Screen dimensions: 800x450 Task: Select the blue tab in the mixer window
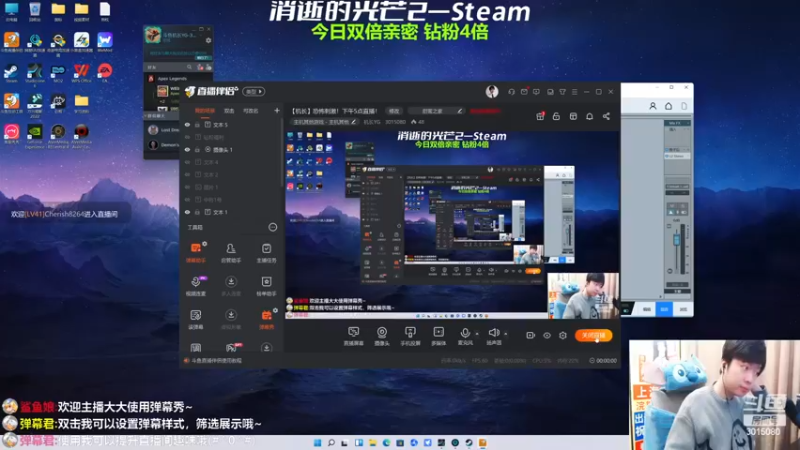pyautogui.click(x=664, y=309)
